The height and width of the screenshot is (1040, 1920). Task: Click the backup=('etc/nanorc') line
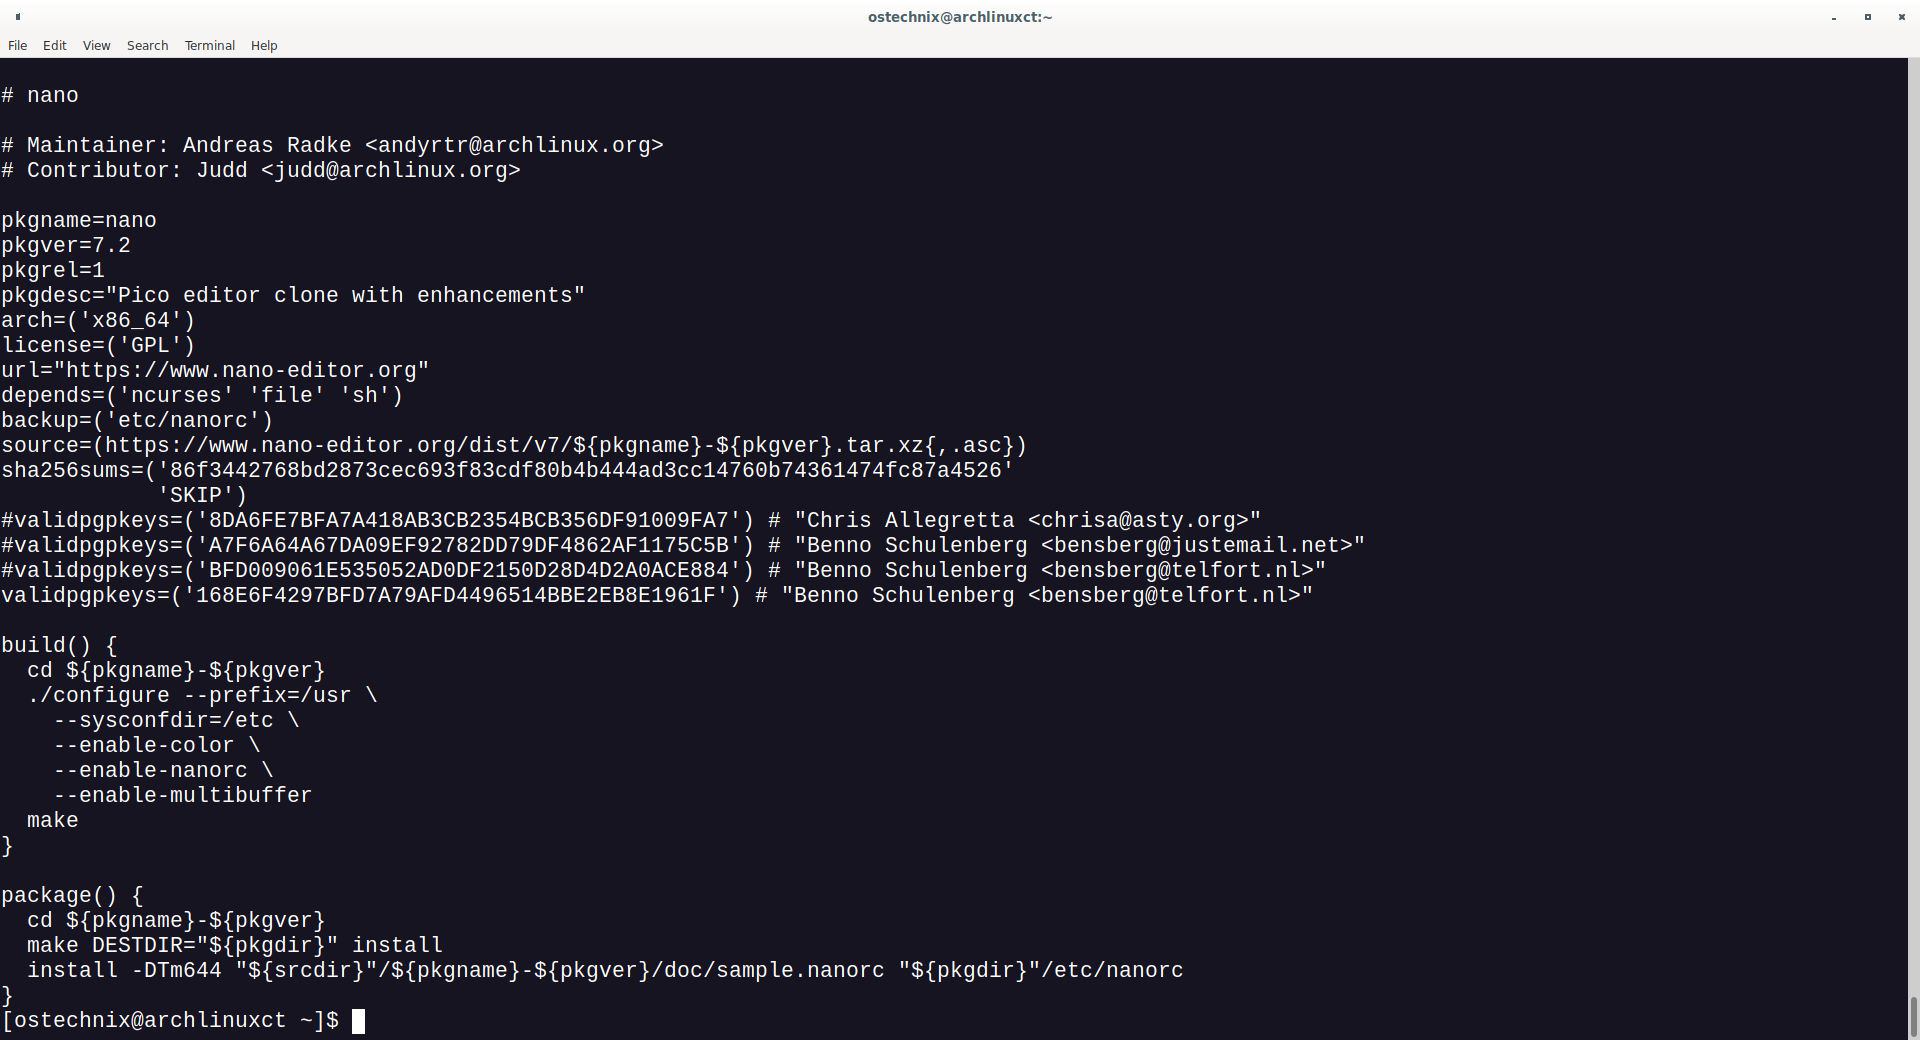[x=137, y=420]
